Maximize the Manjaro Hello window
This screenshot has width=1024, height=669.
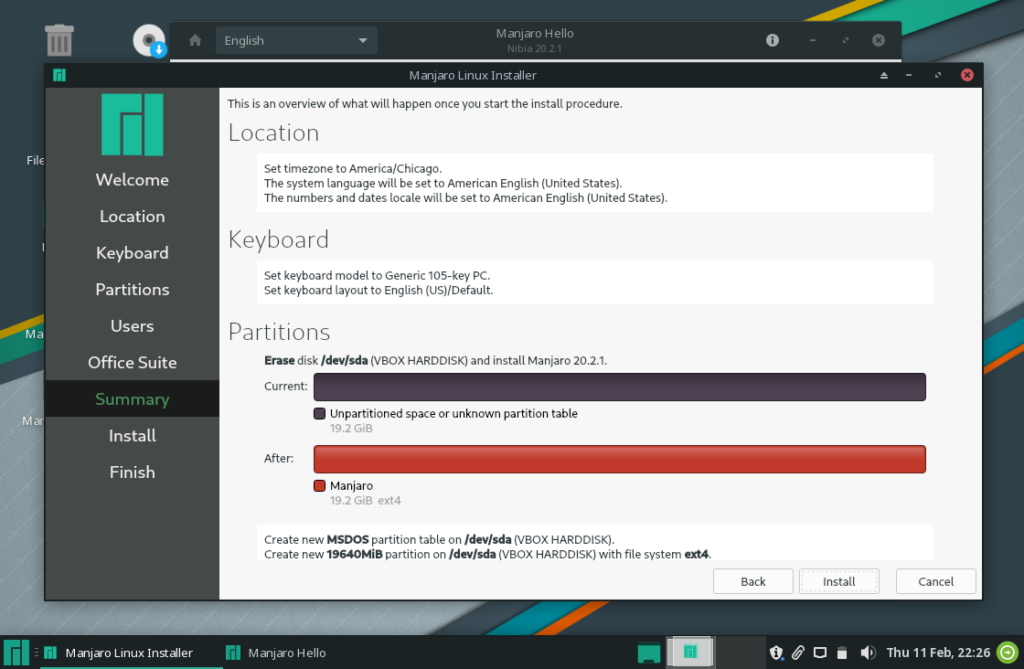(x=846, y=41)
